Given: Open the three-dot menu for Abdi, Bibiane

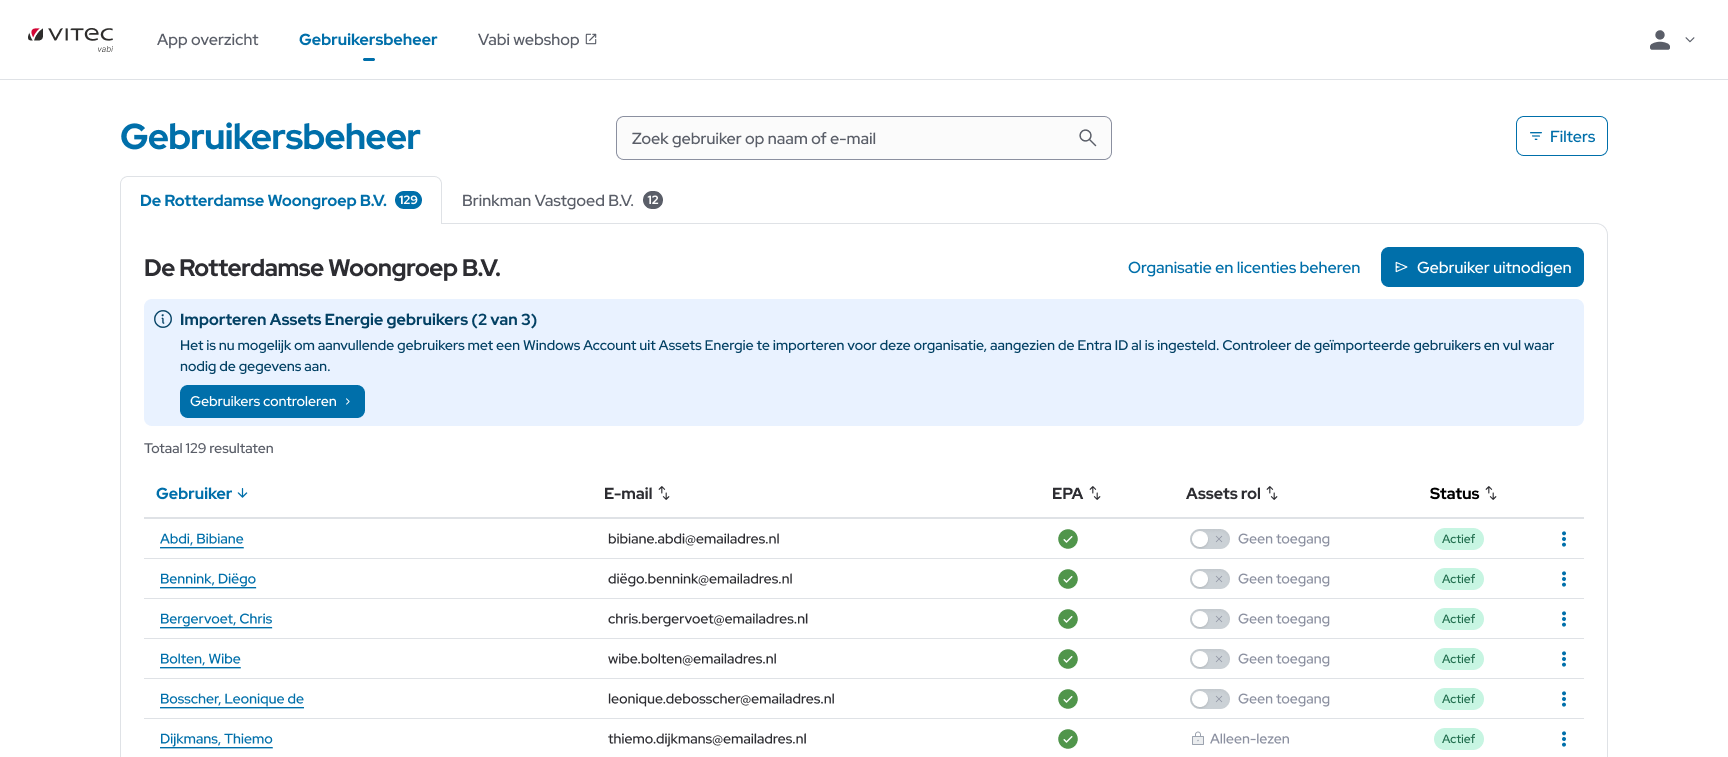Looking at the screenshot, I should point(1563,539).
